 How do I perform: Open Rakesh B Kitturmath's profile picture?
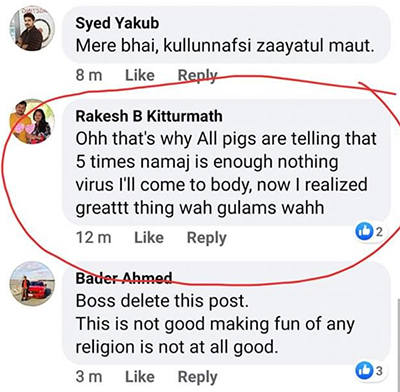[32, 122]
